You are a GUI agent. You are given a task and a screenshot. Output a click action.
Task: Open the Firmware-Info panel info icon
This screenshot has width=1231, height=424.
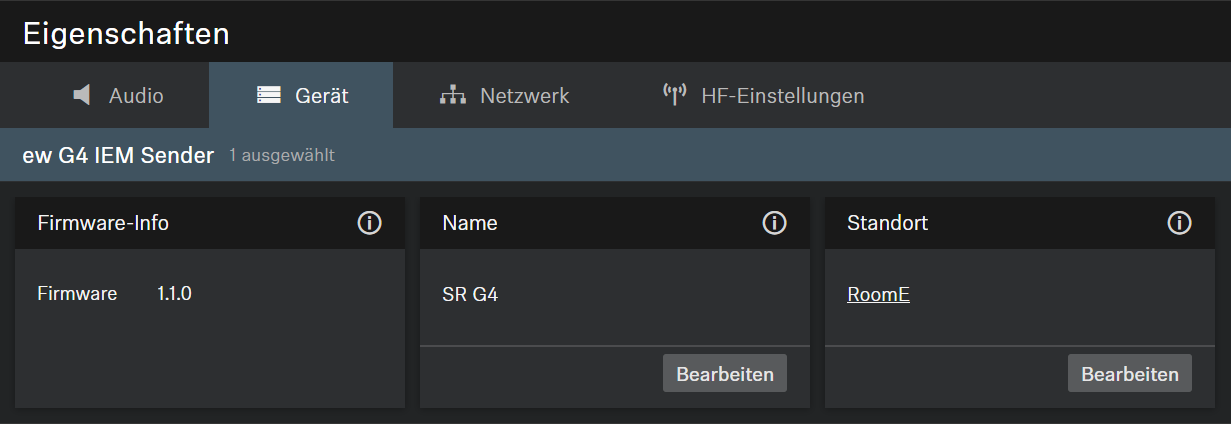coord(370,223)
